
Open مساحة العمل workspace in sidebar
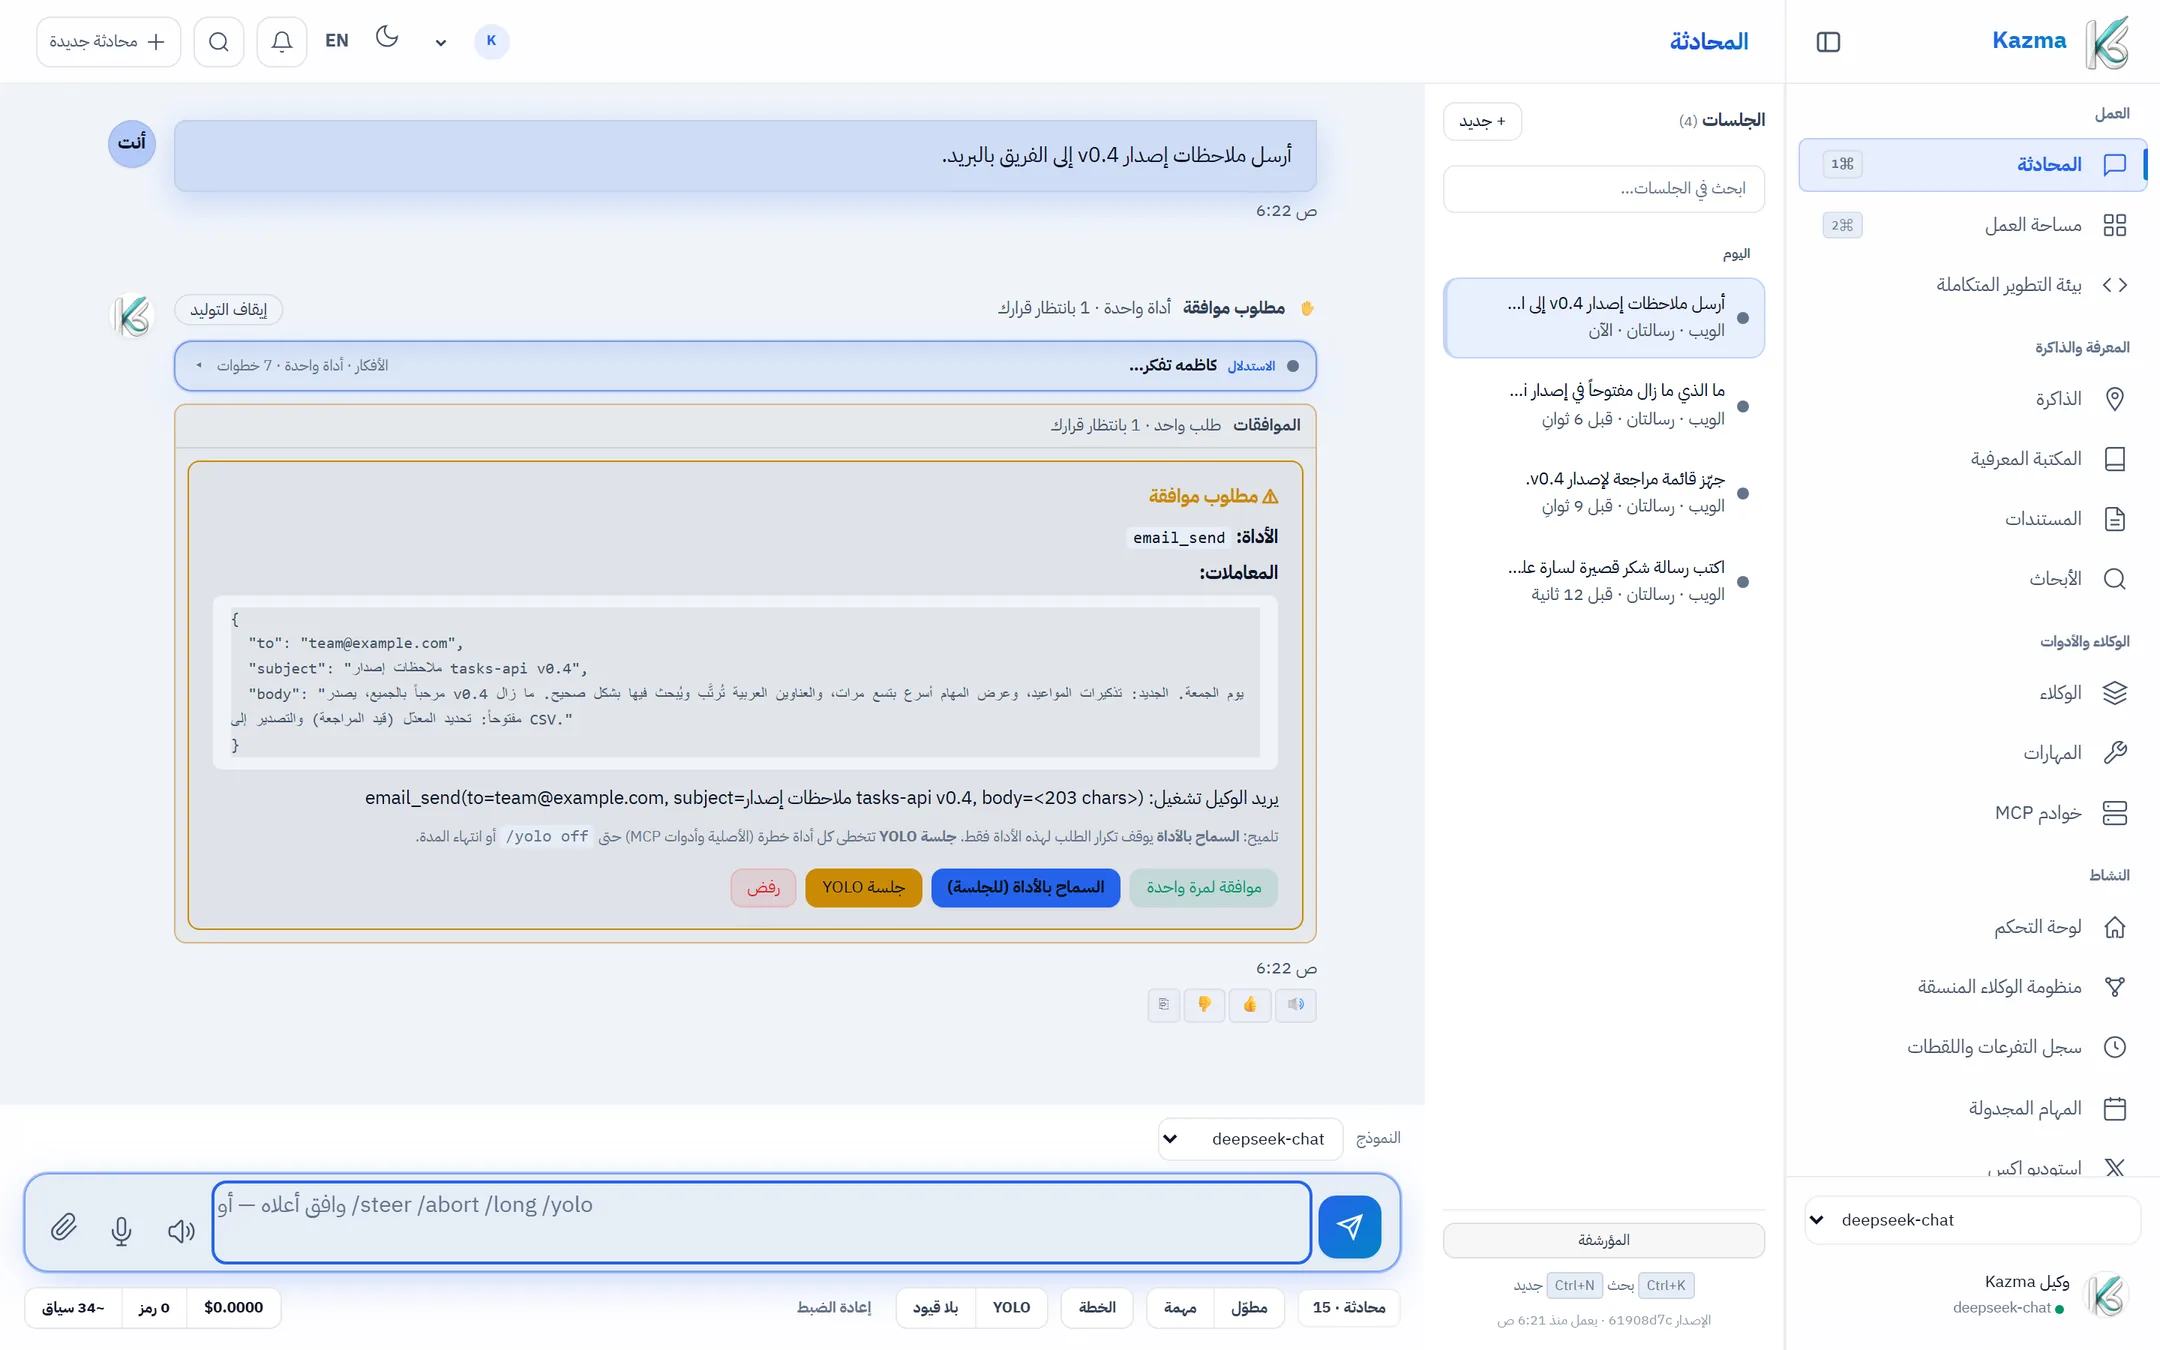(1972, 225)
